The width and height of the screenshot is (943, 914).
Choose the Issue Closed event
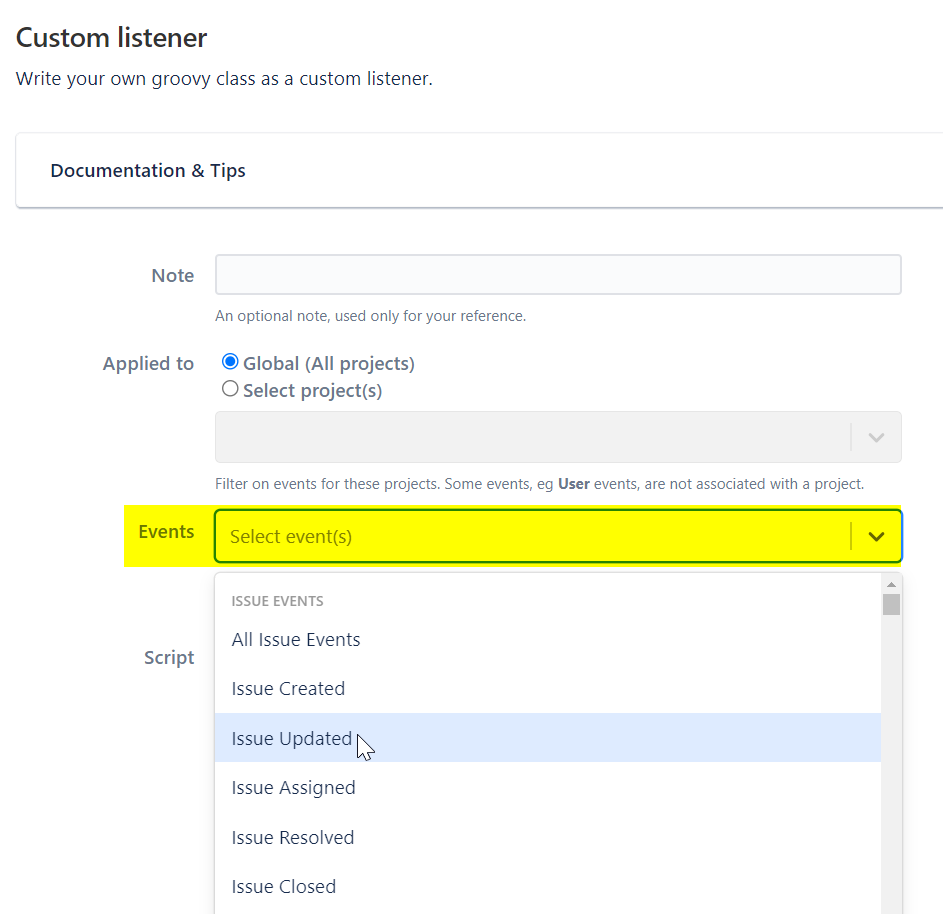point(284,887)
